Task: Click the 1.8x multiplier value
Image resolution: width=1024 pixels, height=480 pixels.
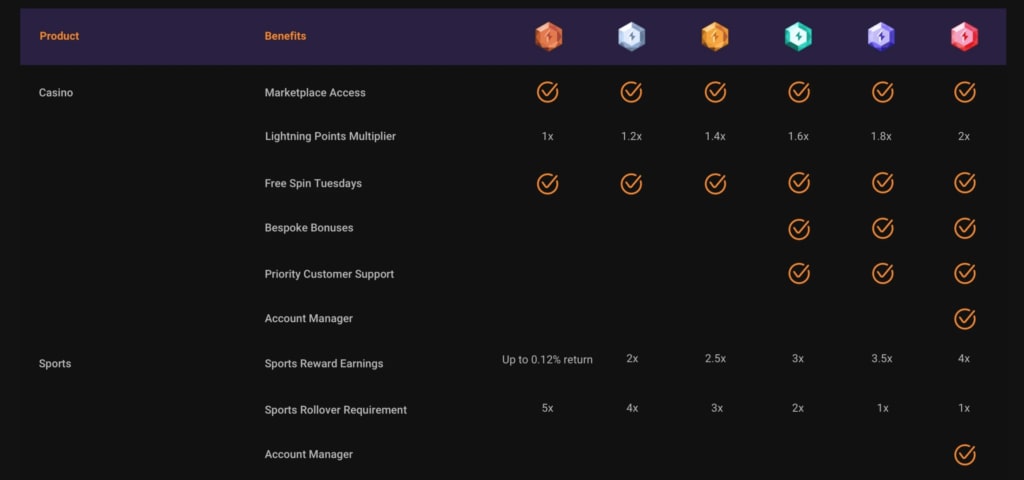Action: point(882,136)
